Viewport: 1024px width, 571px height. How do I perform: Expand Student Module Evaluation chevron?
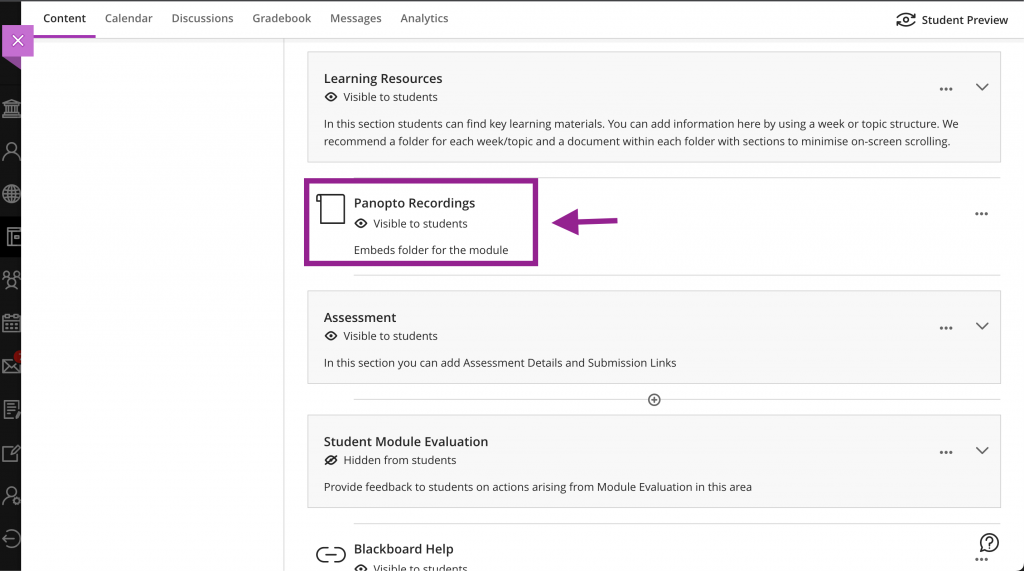click(982, 450)
